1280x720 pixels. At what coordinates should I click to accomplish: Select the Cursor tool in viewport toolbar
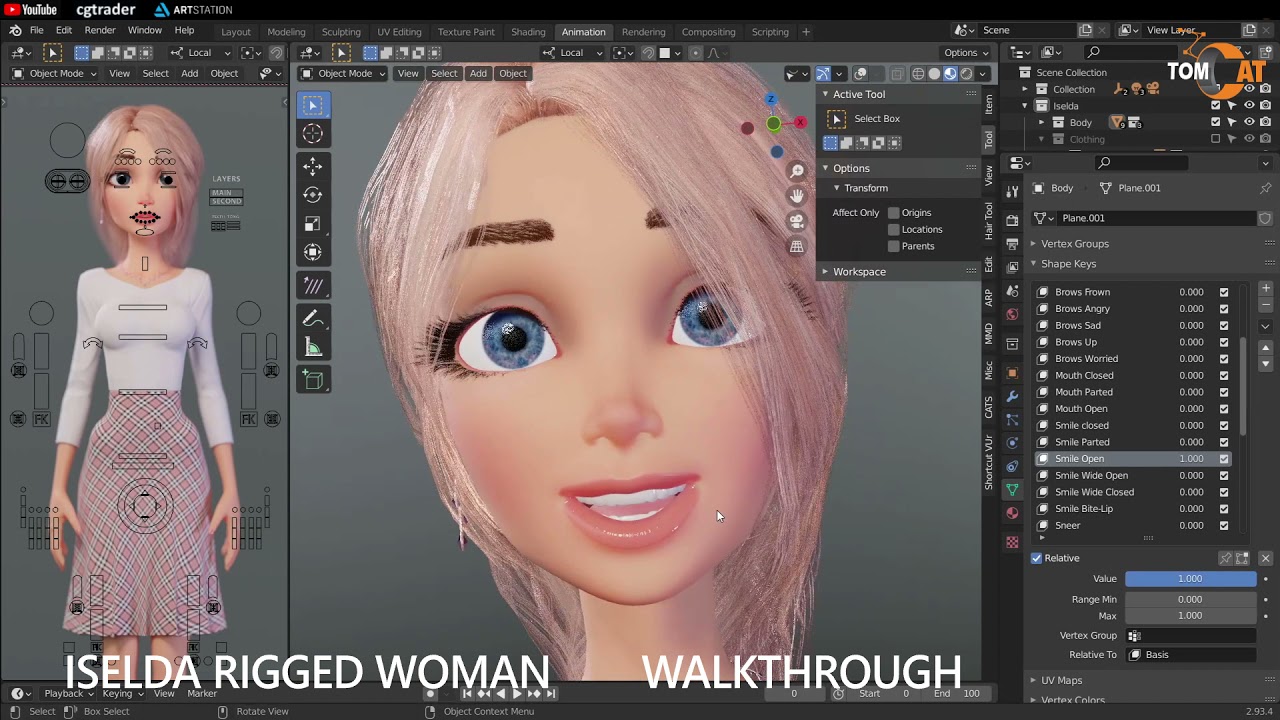click(313, 134)
